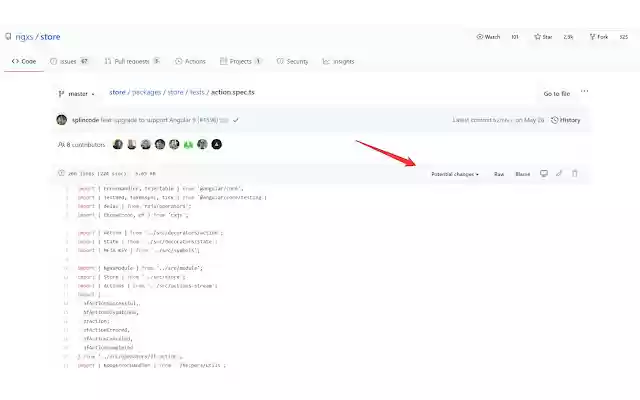Click the action.spec.ts file name

point(233,92)
